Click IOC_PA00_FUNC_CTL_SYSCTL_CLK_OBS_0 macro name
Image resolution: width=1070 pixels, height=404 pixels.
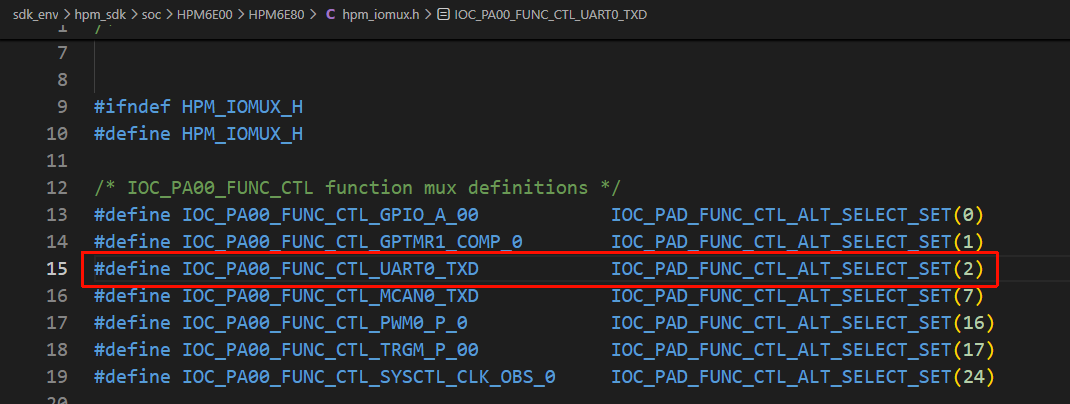pos(368,377)
